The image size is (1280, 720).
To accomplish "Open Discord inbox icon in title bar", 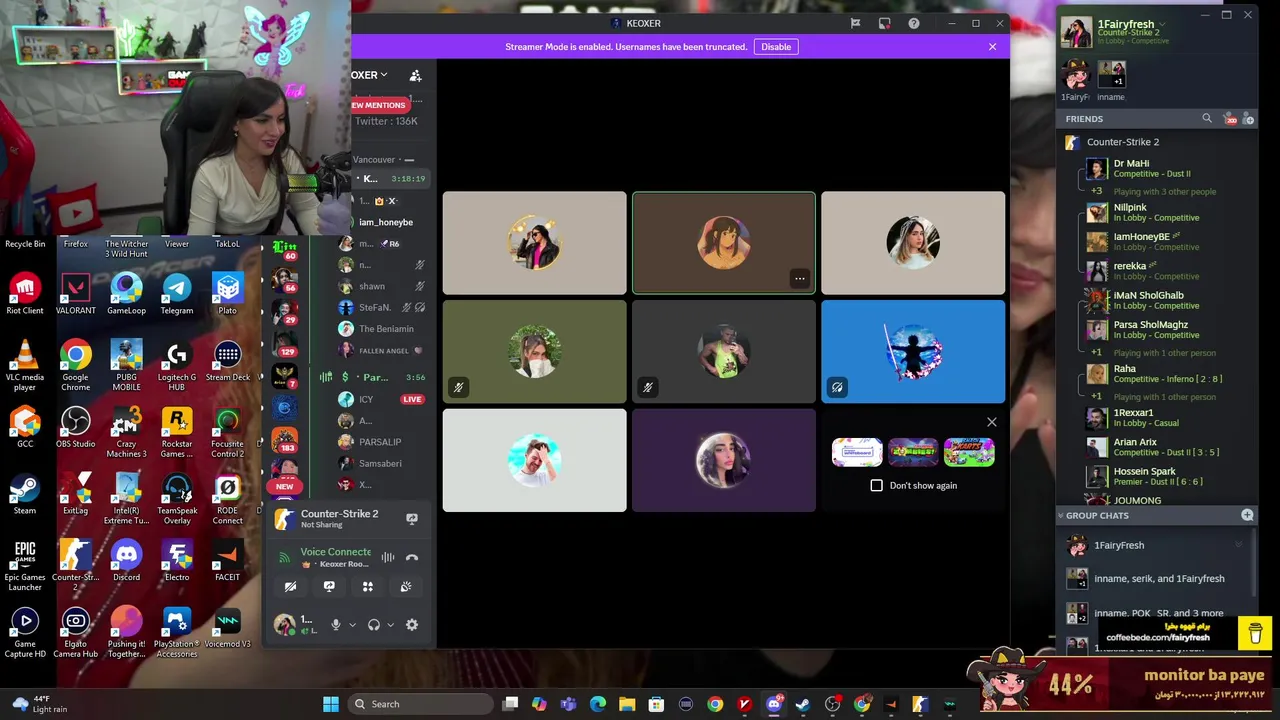I will (885, 23).
